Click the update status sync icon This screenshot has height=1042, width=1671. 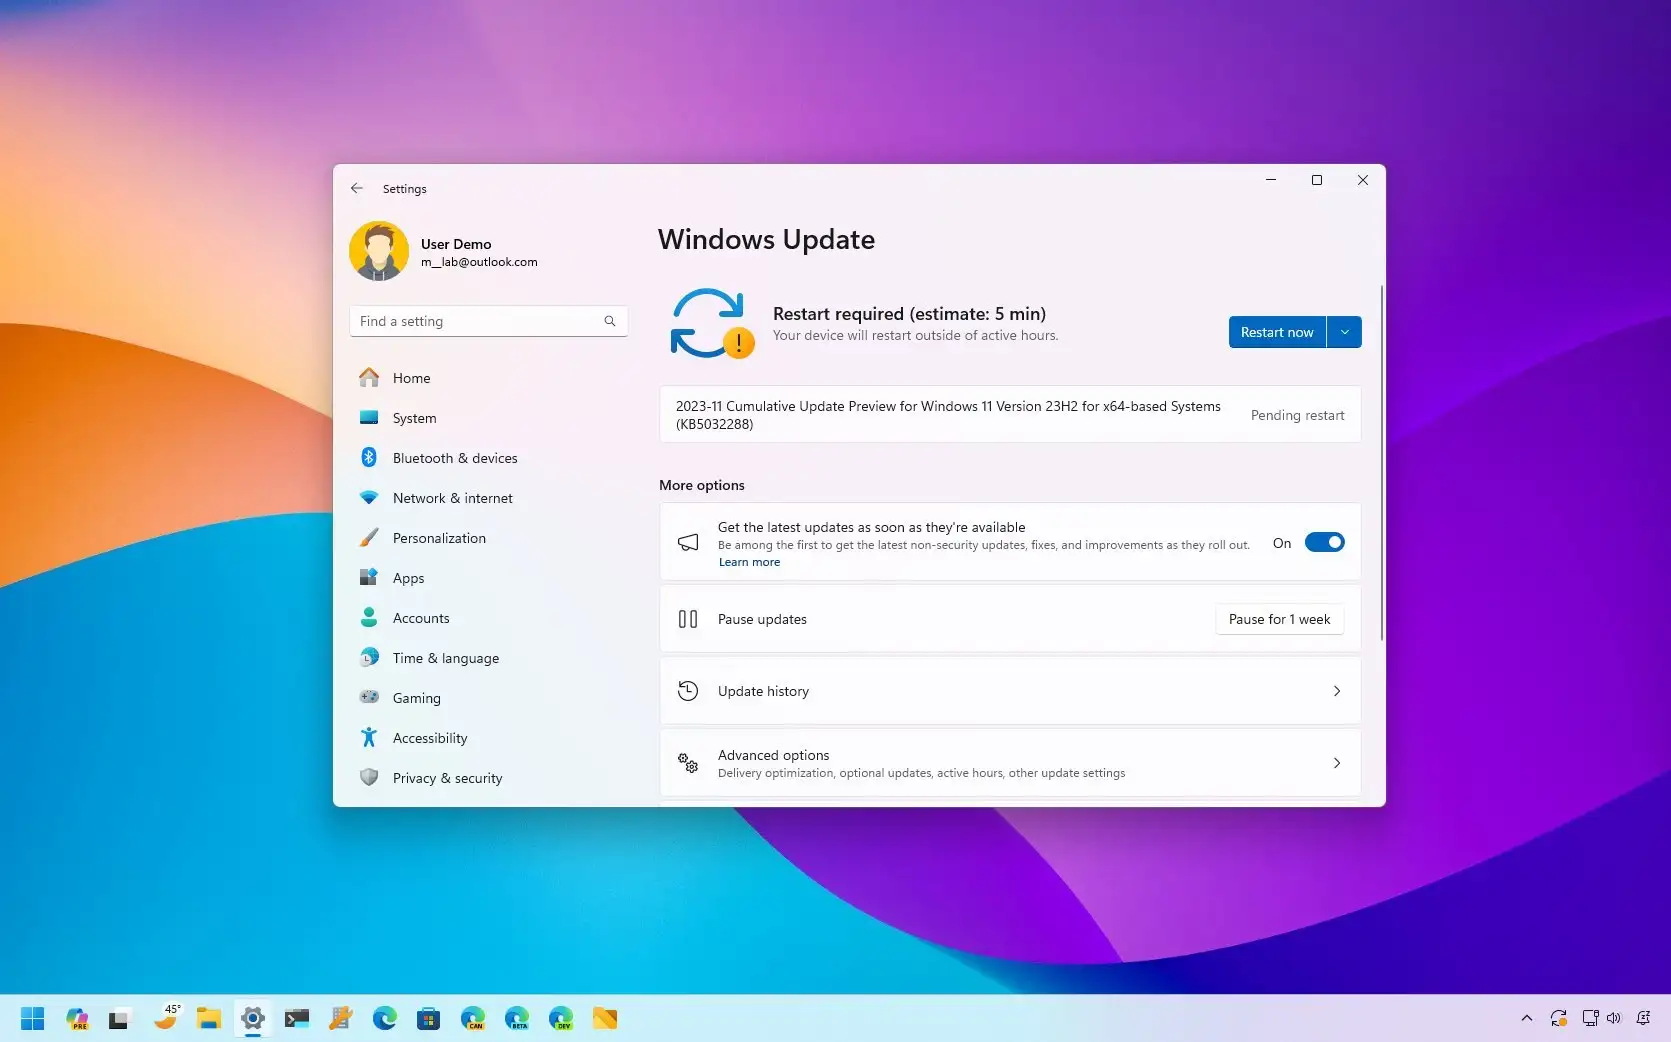[711, 323]
